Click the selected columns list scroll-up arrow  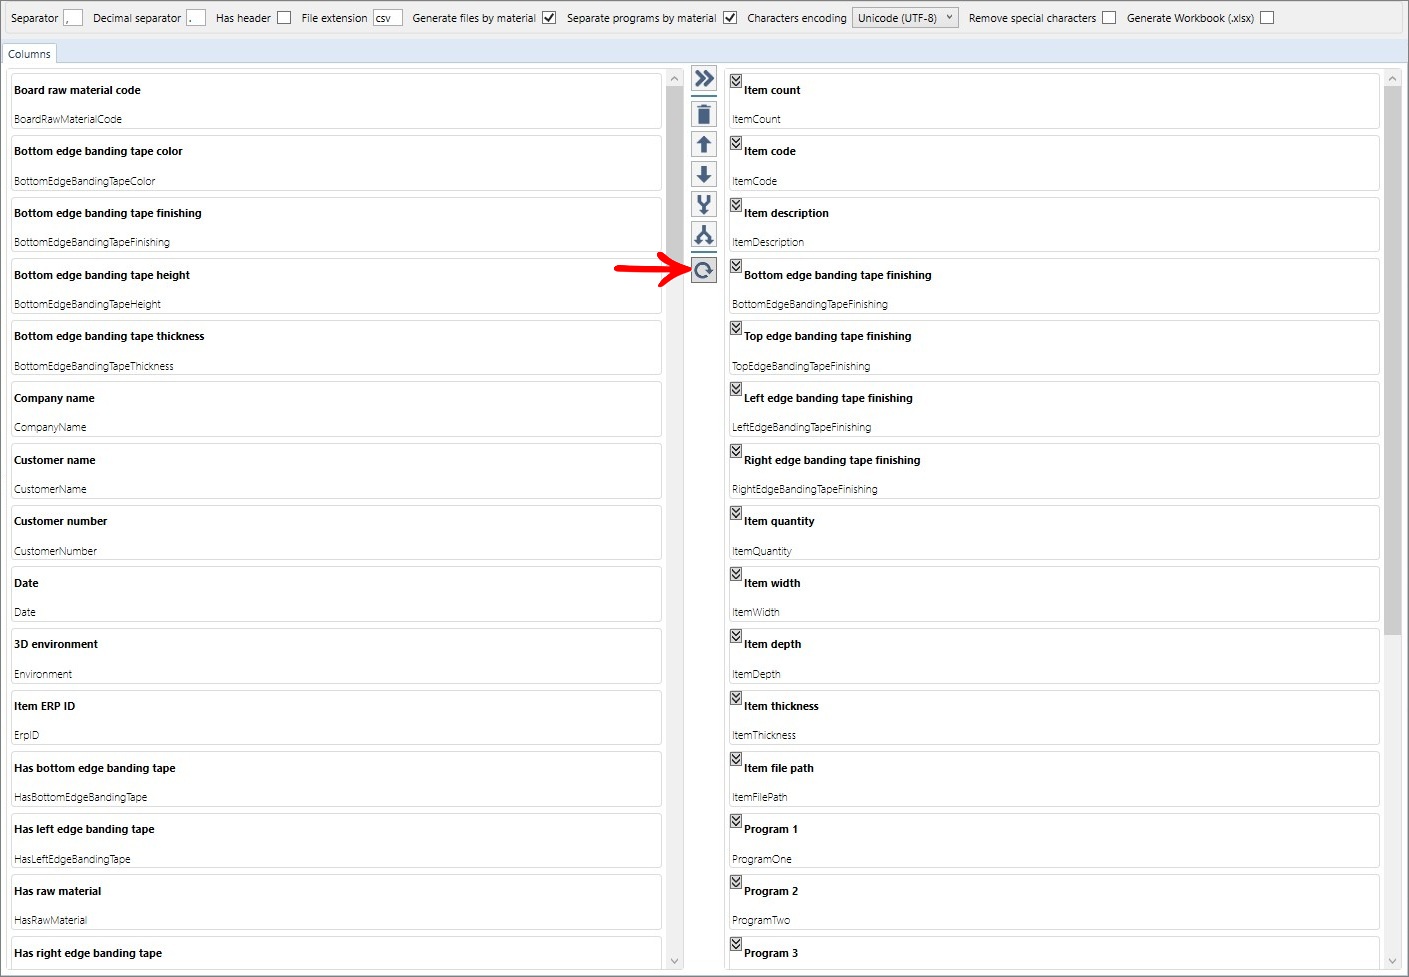pos(1393,78)
